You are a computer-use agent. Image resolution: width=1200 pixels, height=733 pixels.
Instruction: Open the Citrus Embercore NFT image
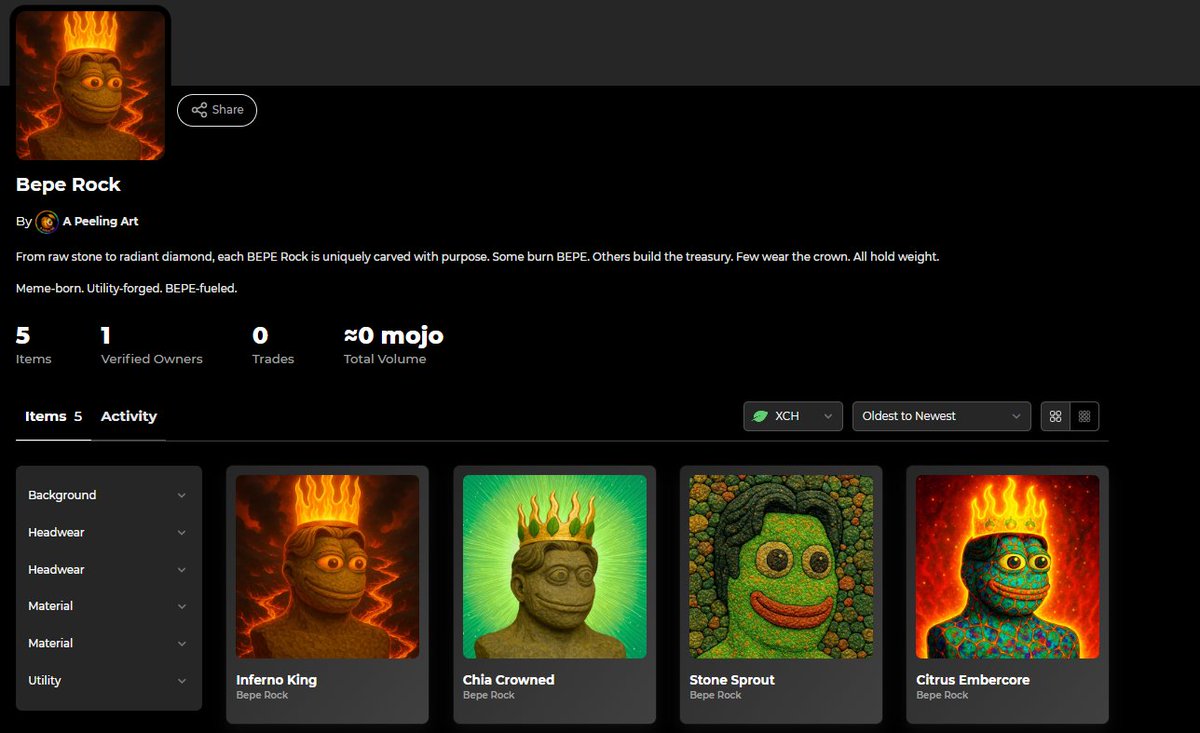click(x=1008, y=566)
